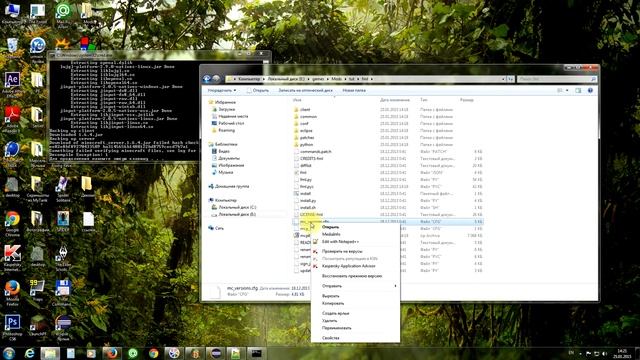The width and height of the screenshot is (640, 360).
Task: Expand the address bar history dropdown
Action: (503, 79)
